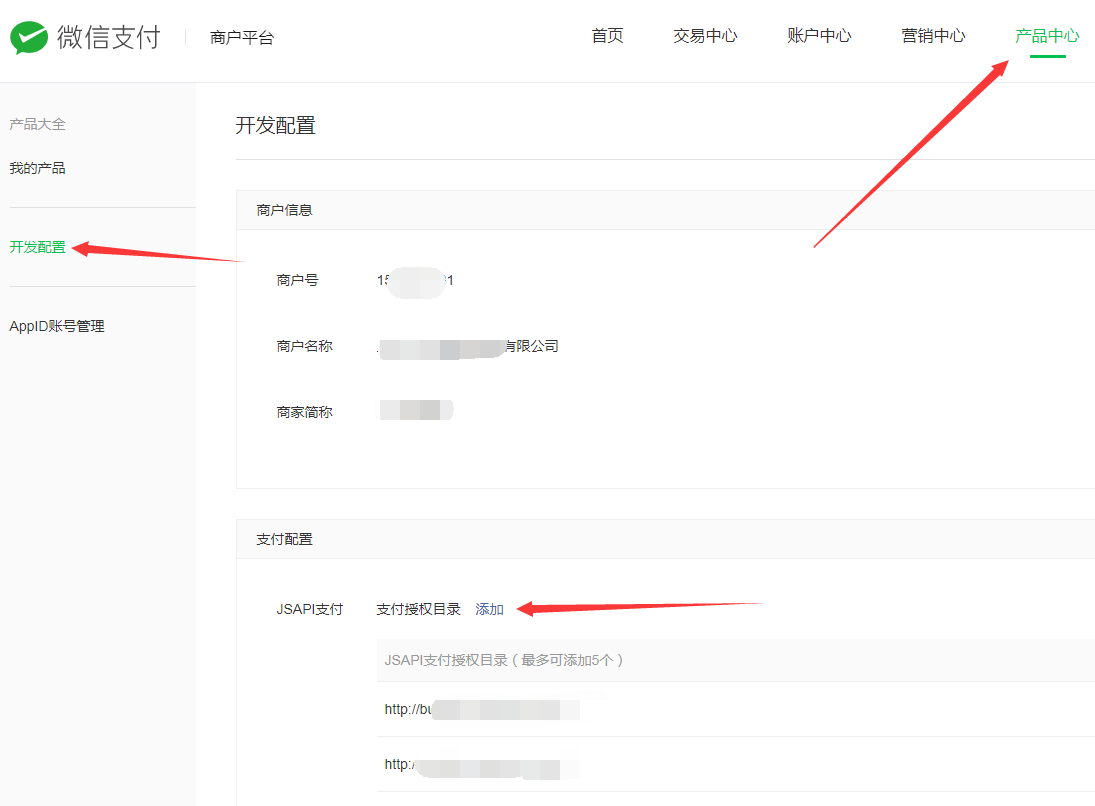Click the 商户名称 company name value
Image resolution: width=1095 pixels, height=806 pixels.
tap(467, 347)
